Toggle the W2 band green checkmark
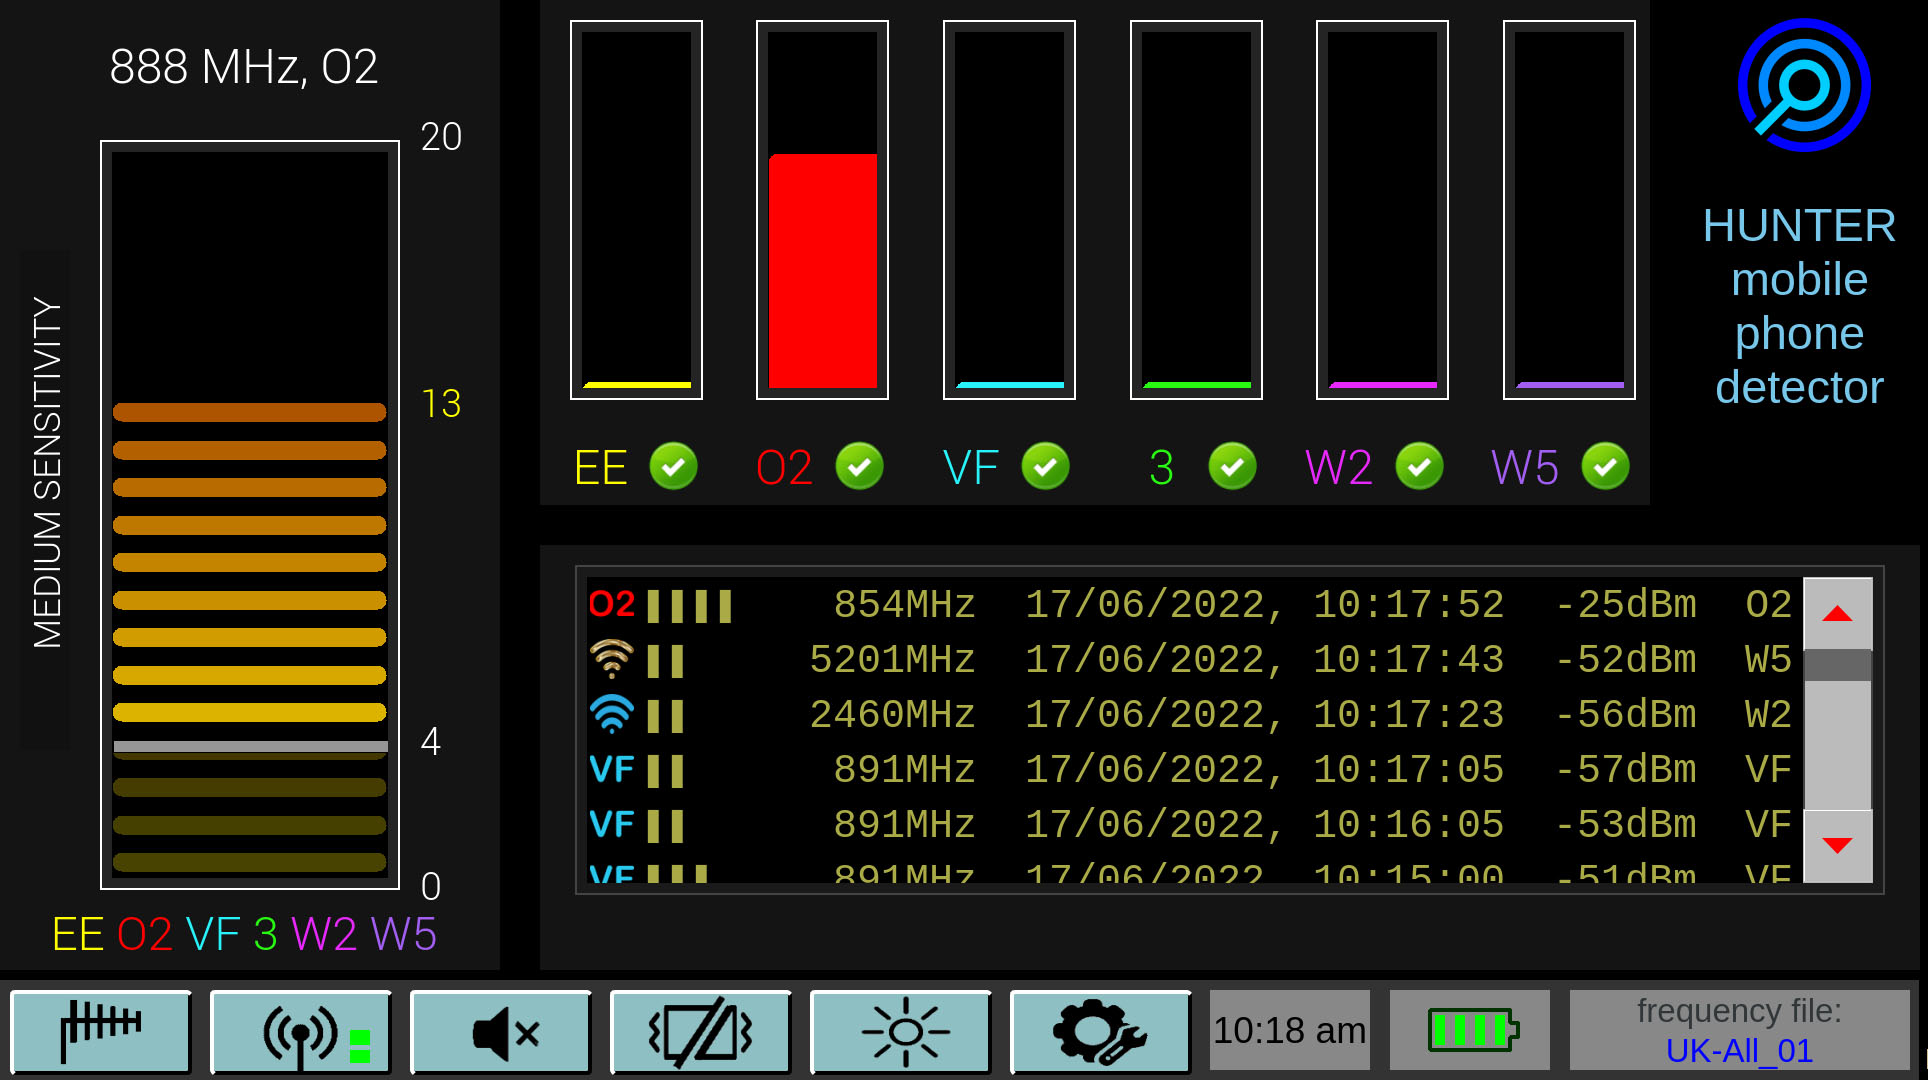 coord(1419,466)
